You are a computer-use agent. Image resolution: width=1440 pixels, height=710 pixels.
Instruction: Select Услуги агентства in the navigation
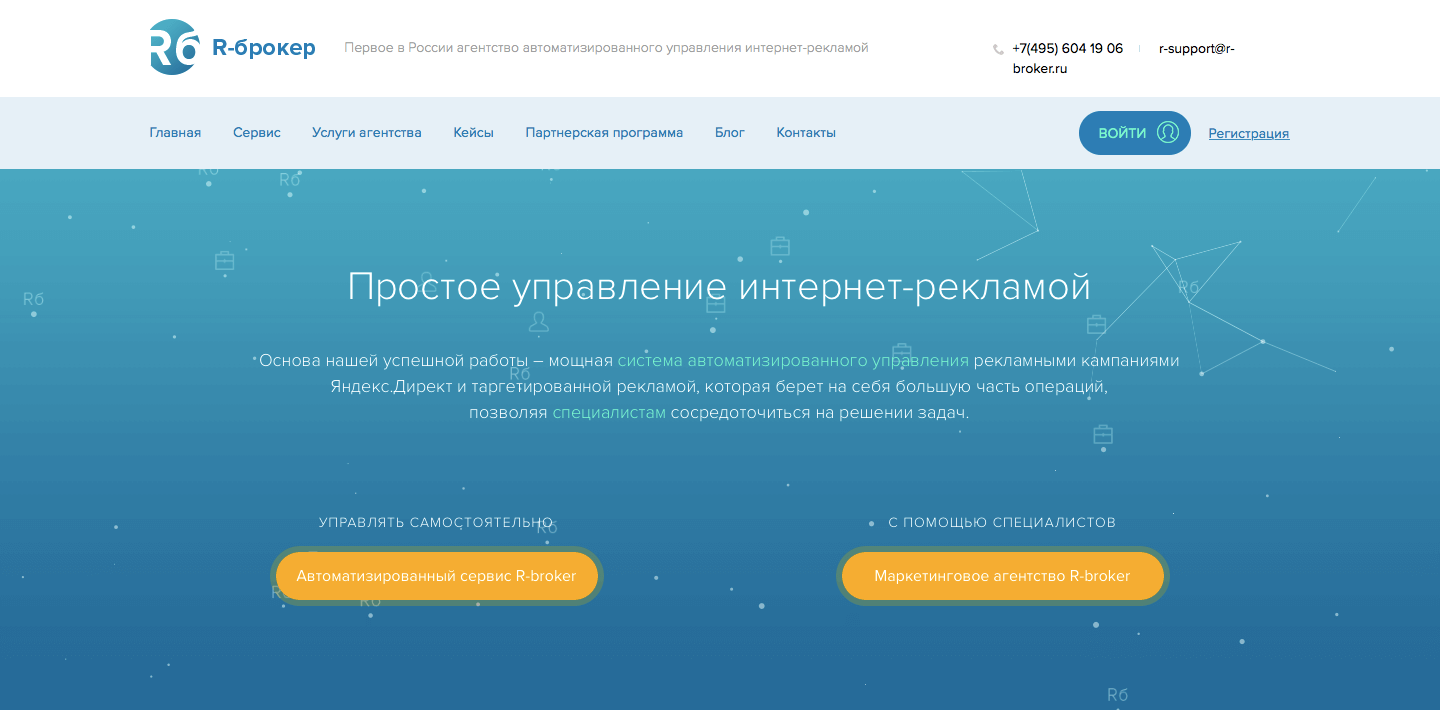pos(366,133)
